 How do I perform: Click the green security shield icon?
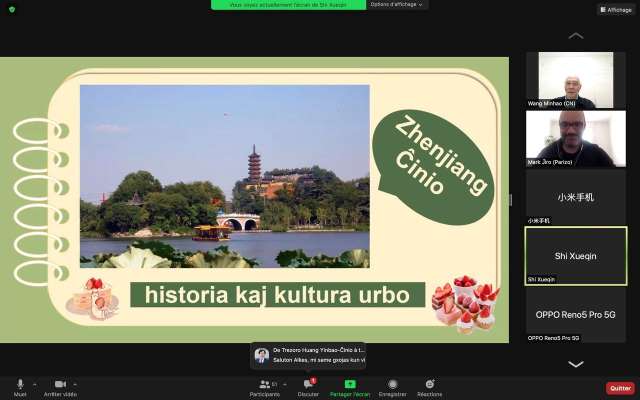(12, 9)
